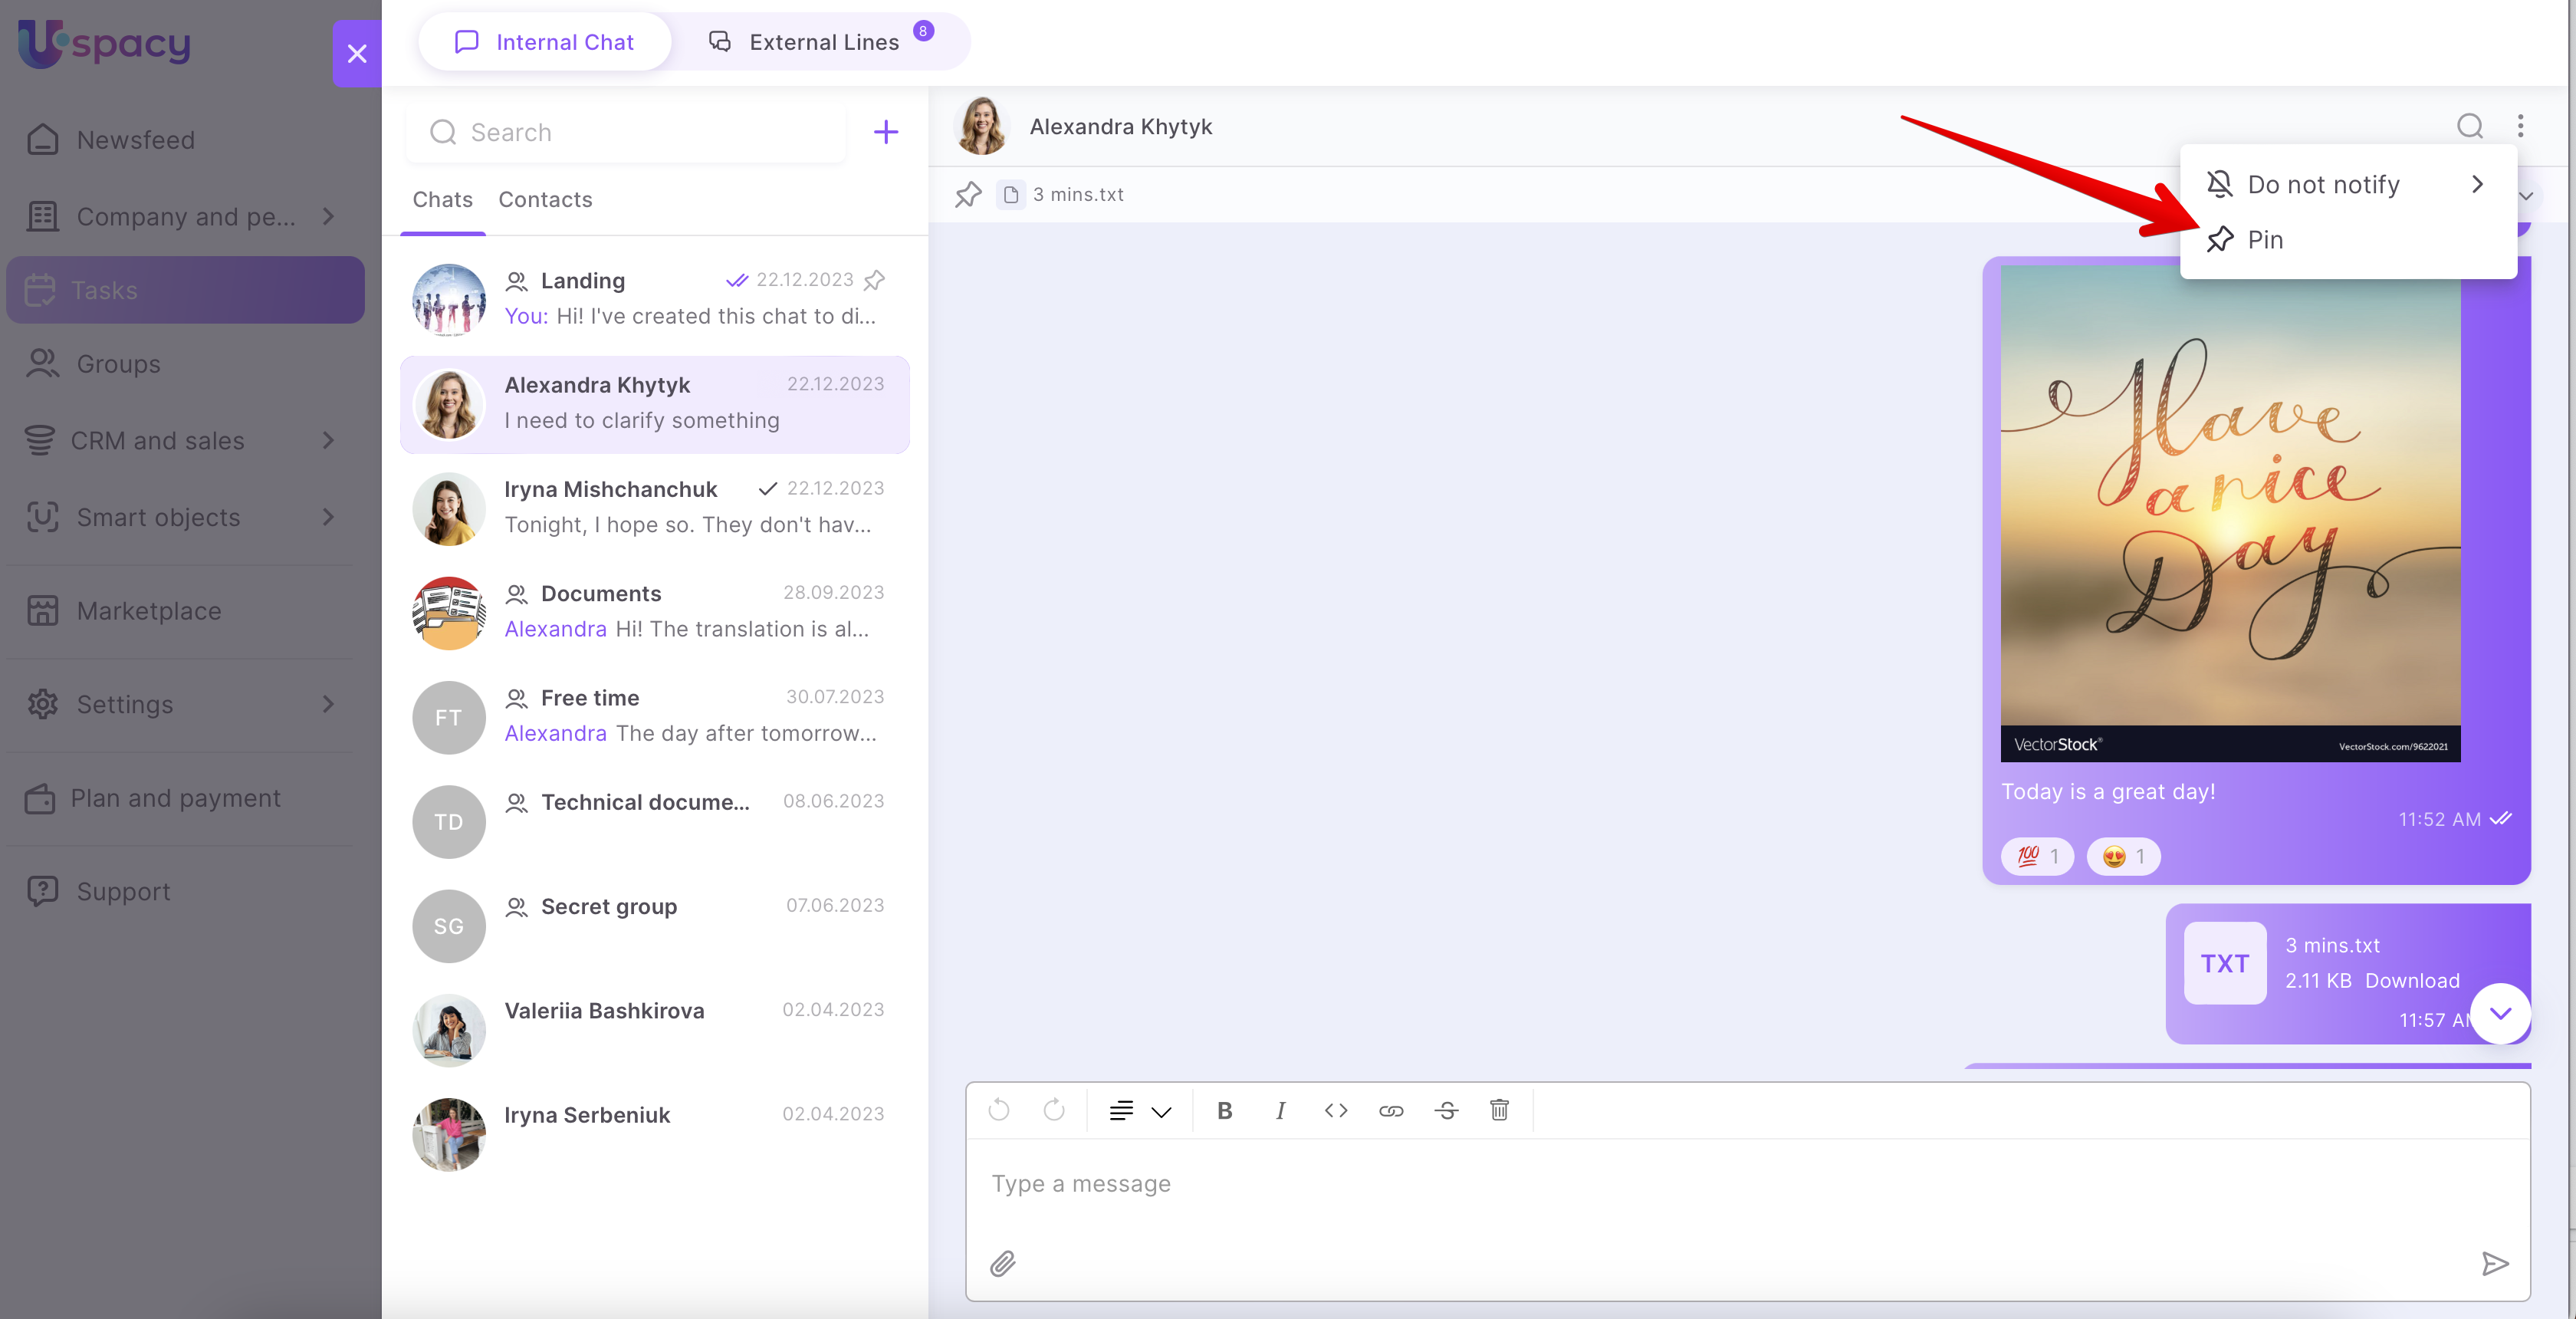
Task: Click the attach file paperclip icon
Action: pos(1002,1264)
